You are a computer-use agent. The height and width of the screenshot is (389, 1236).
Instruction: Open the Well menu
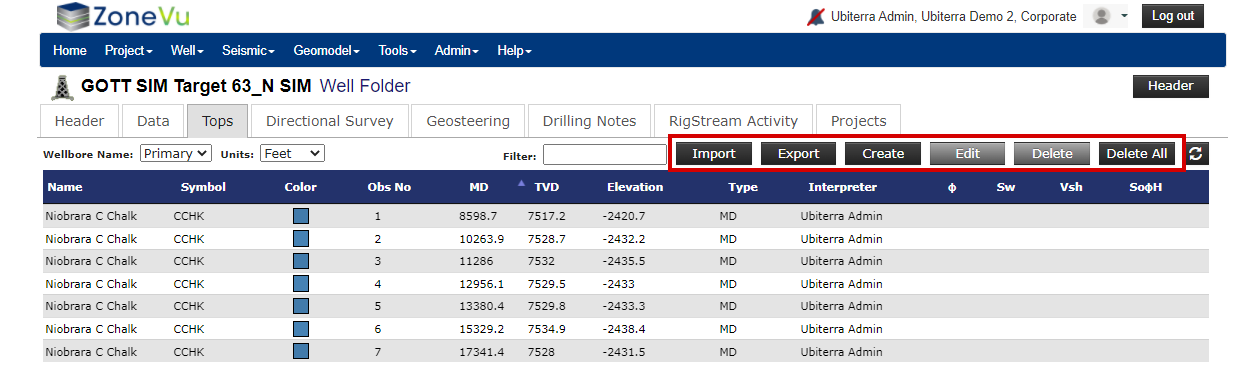coord(187,50)
